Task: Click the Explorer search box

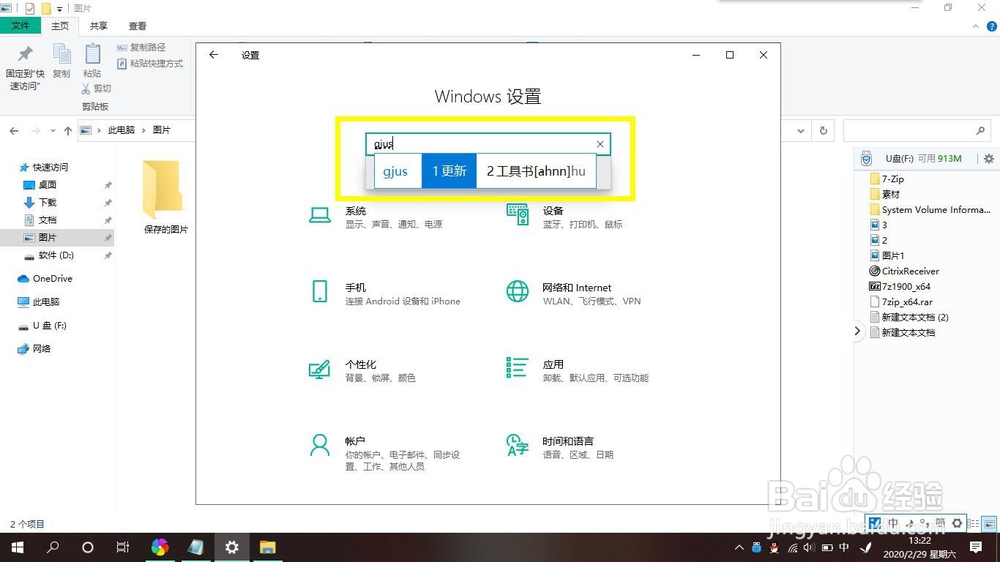Action: 916,131
